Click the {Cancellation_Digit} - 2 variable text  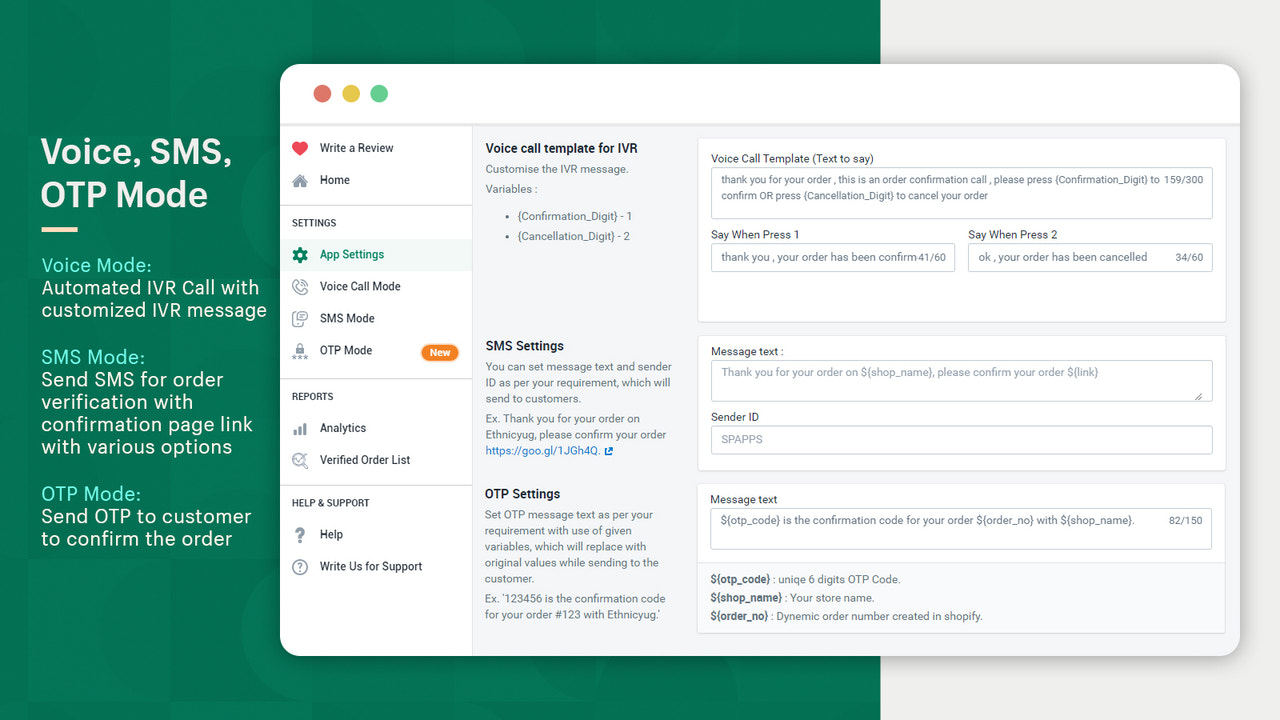pos(574,237)
